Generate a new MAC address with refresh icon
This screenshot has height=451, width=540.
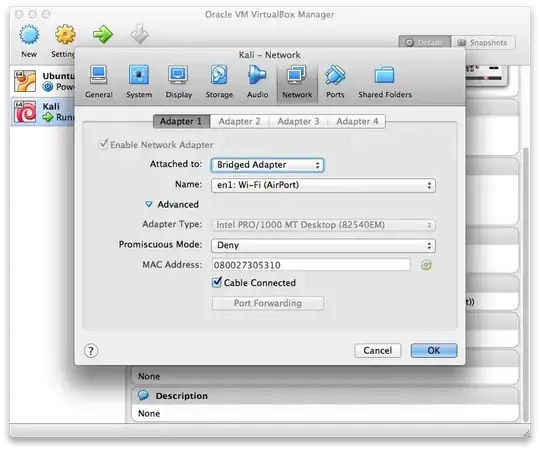(426, 265)
